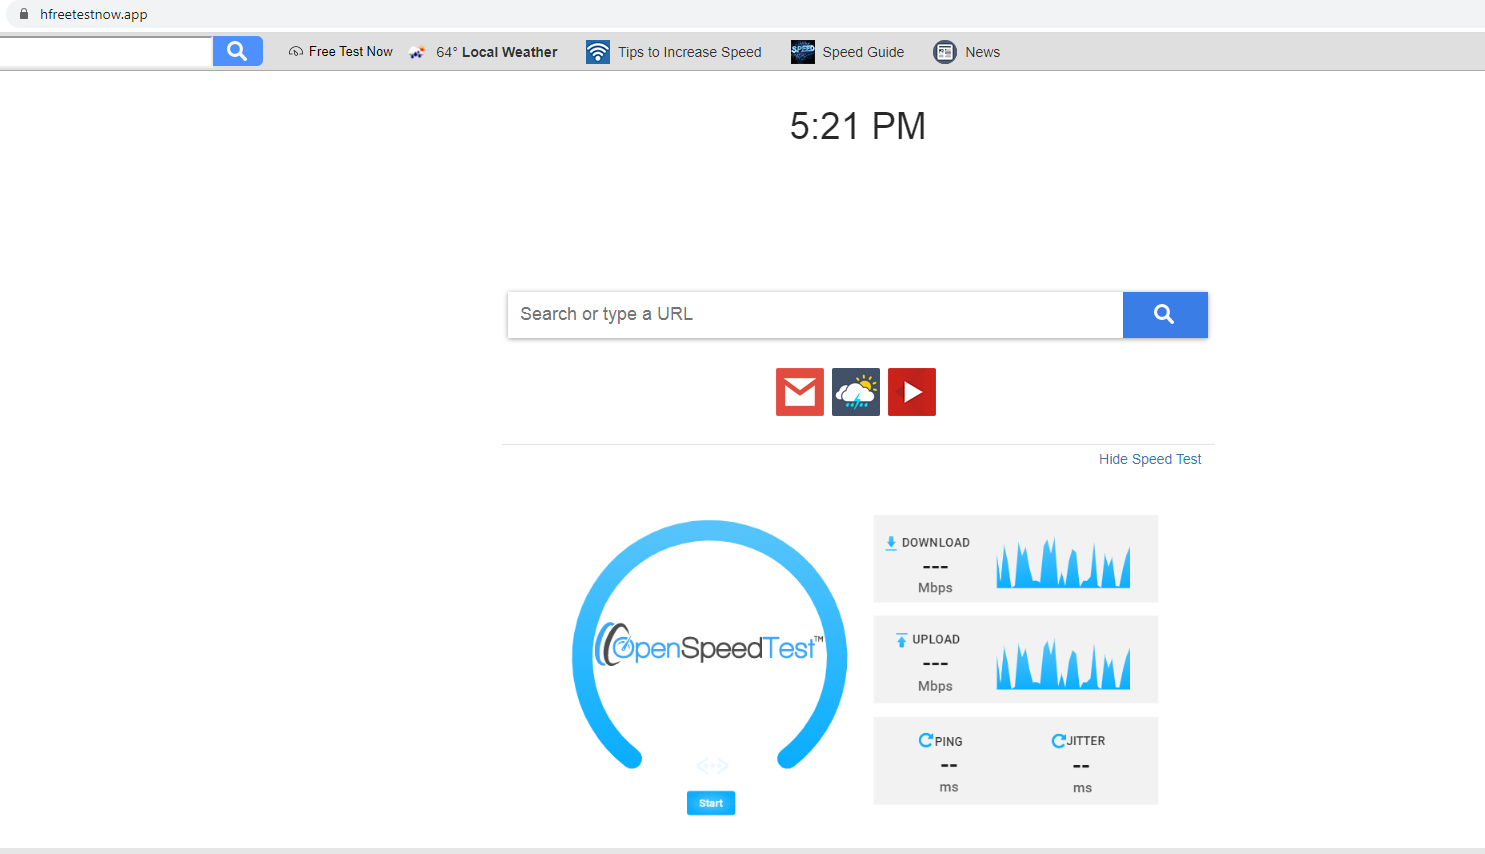Click the jitter refresh icon
Viewport: 1485px width, 854px height.
[1058, 741]
